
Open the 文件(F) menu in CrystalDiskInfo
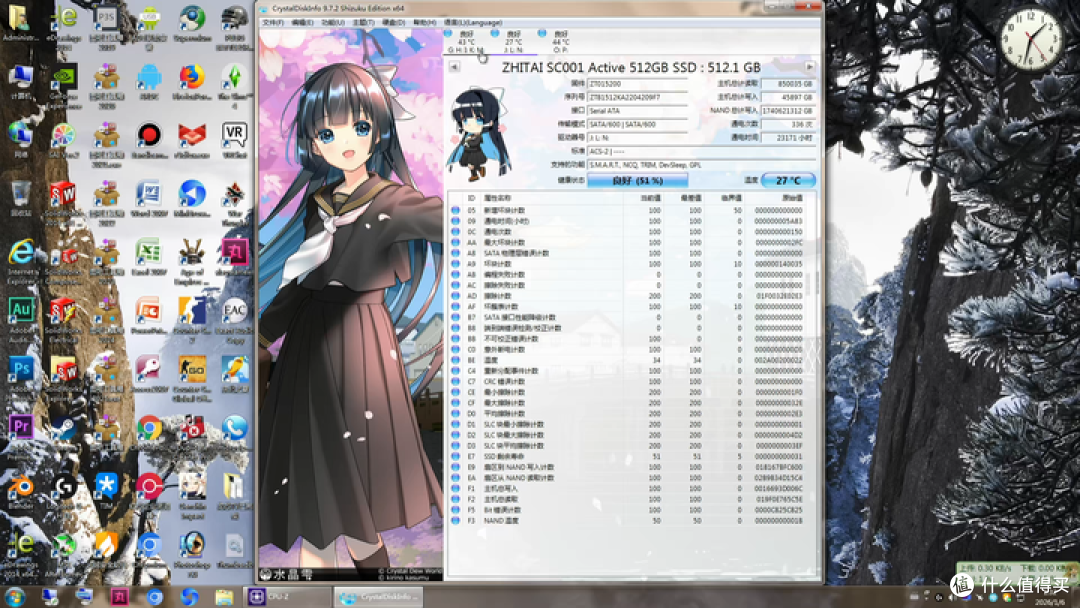tap(273, 23)
